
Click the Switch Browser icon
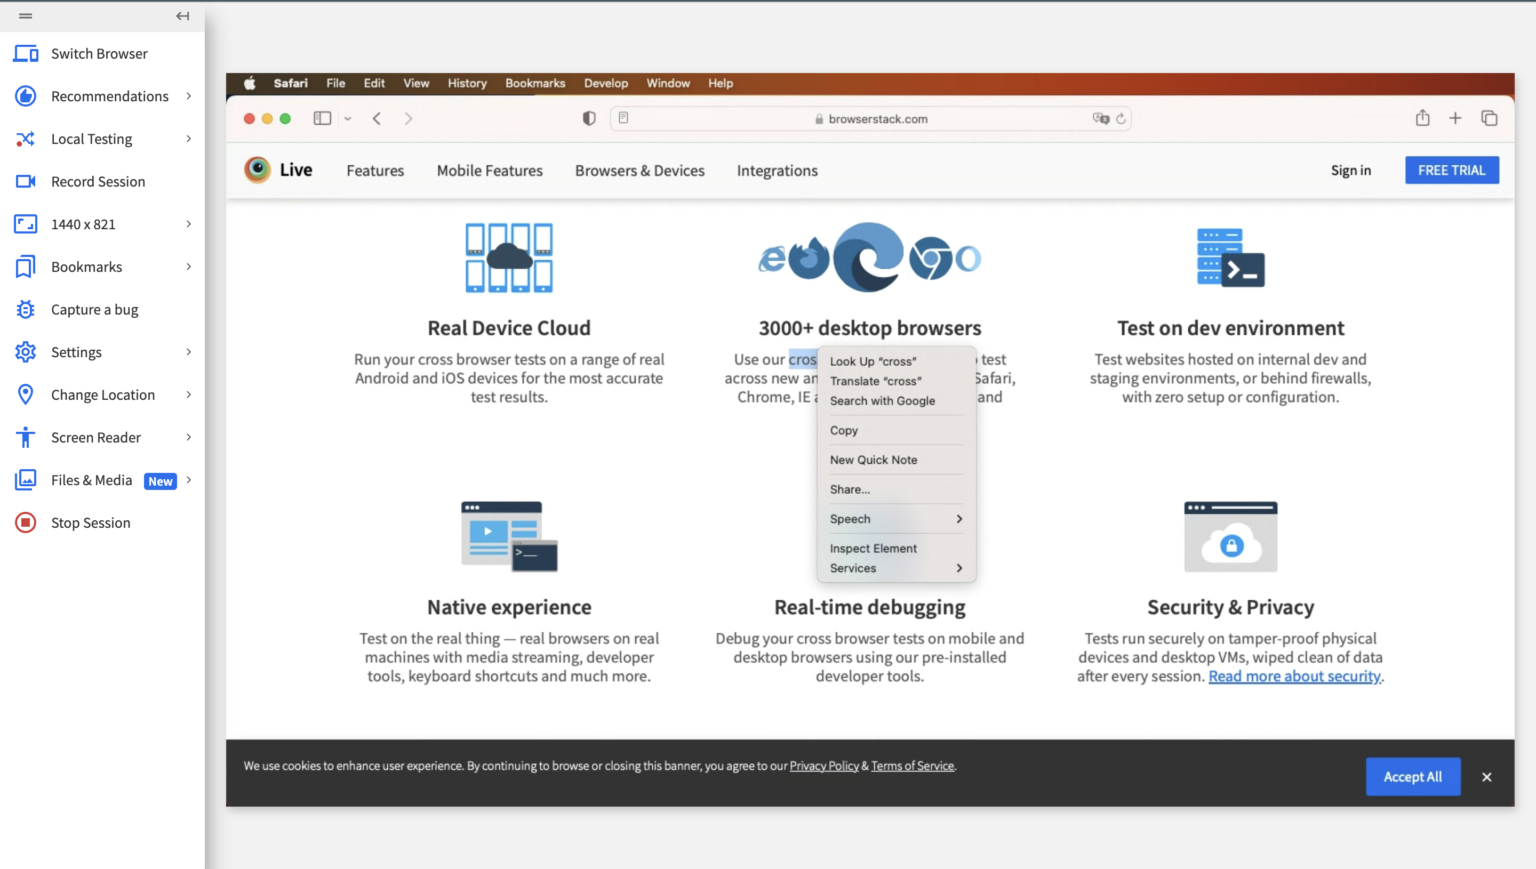tap(26, 54)
